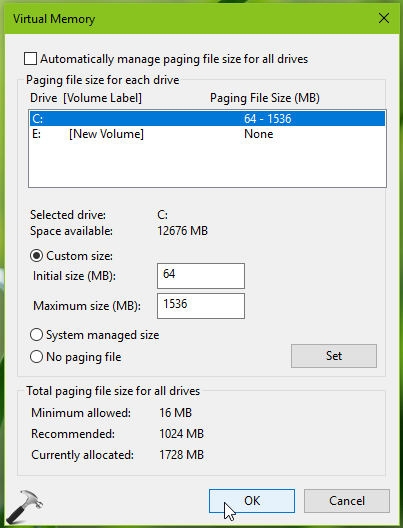Click the Automatically manage paging file label
Screen dimensions: 403x528
tap(174, 59)
